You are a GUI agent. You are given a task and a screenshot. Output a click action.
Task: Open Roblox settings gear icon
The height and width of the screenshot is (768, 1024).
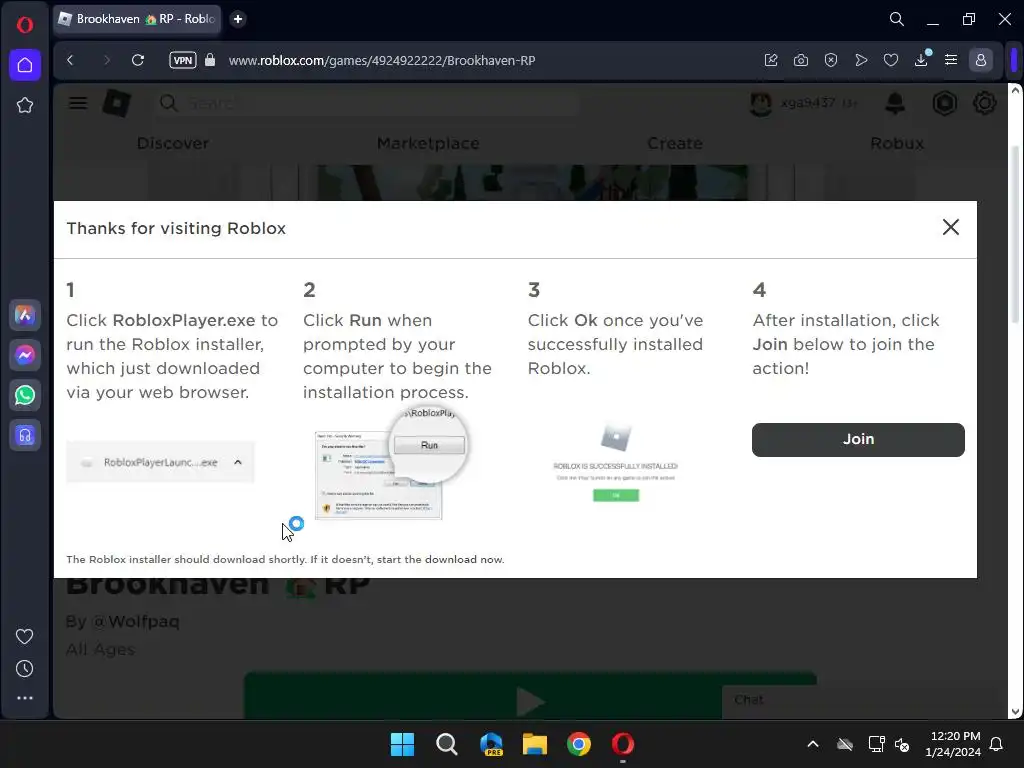984,103
